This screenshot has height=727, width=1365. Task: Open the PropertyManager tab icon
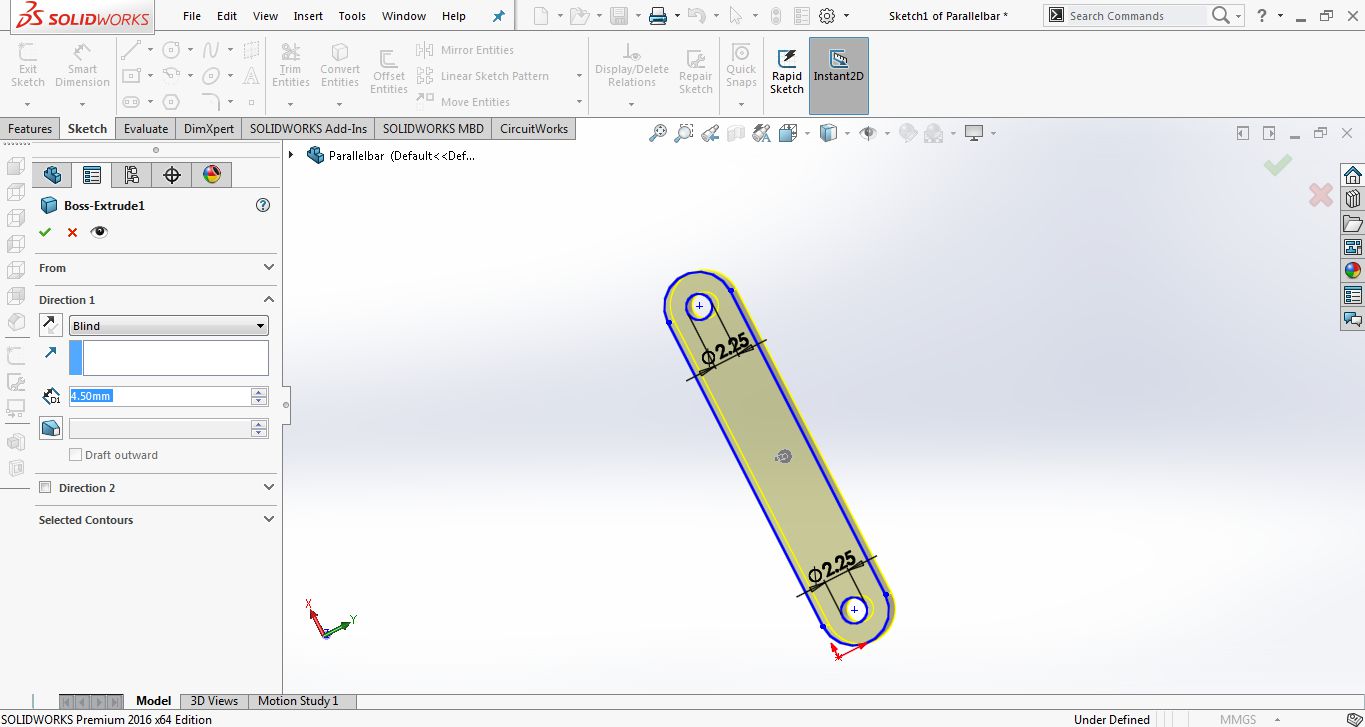coord(92,175)
